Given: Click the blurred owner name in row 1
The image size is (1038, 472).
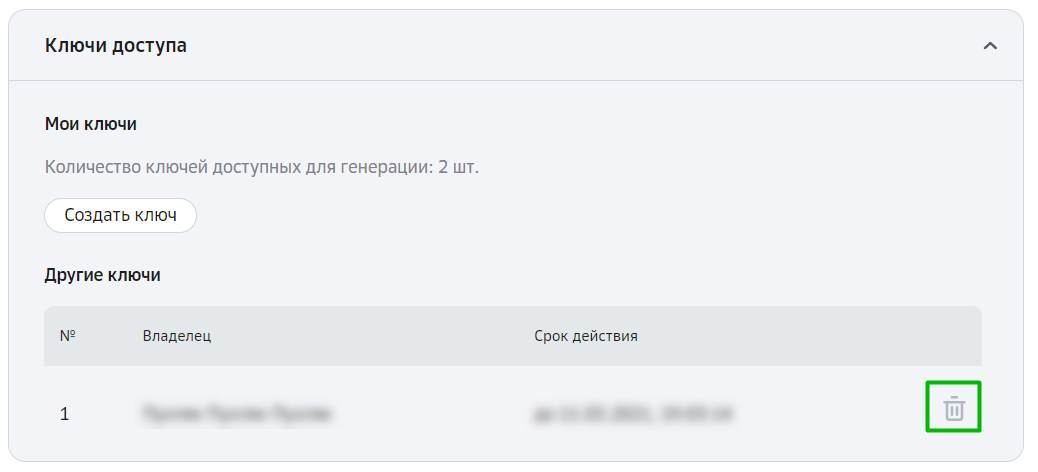Looking at the screenshot, I should pos(236,414).
